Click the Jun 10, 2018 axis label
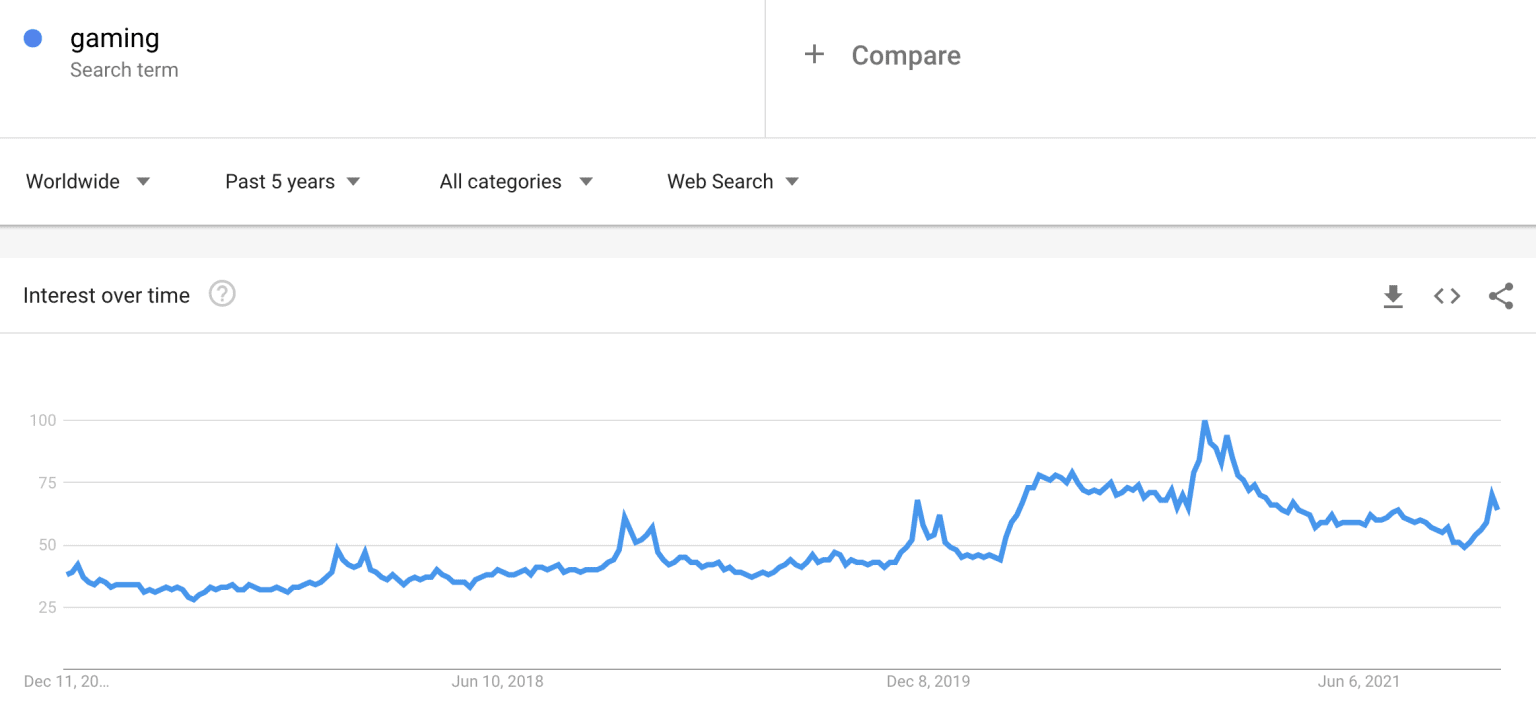The height and width of the screenshot is (709, 1536). pos(497,681)
